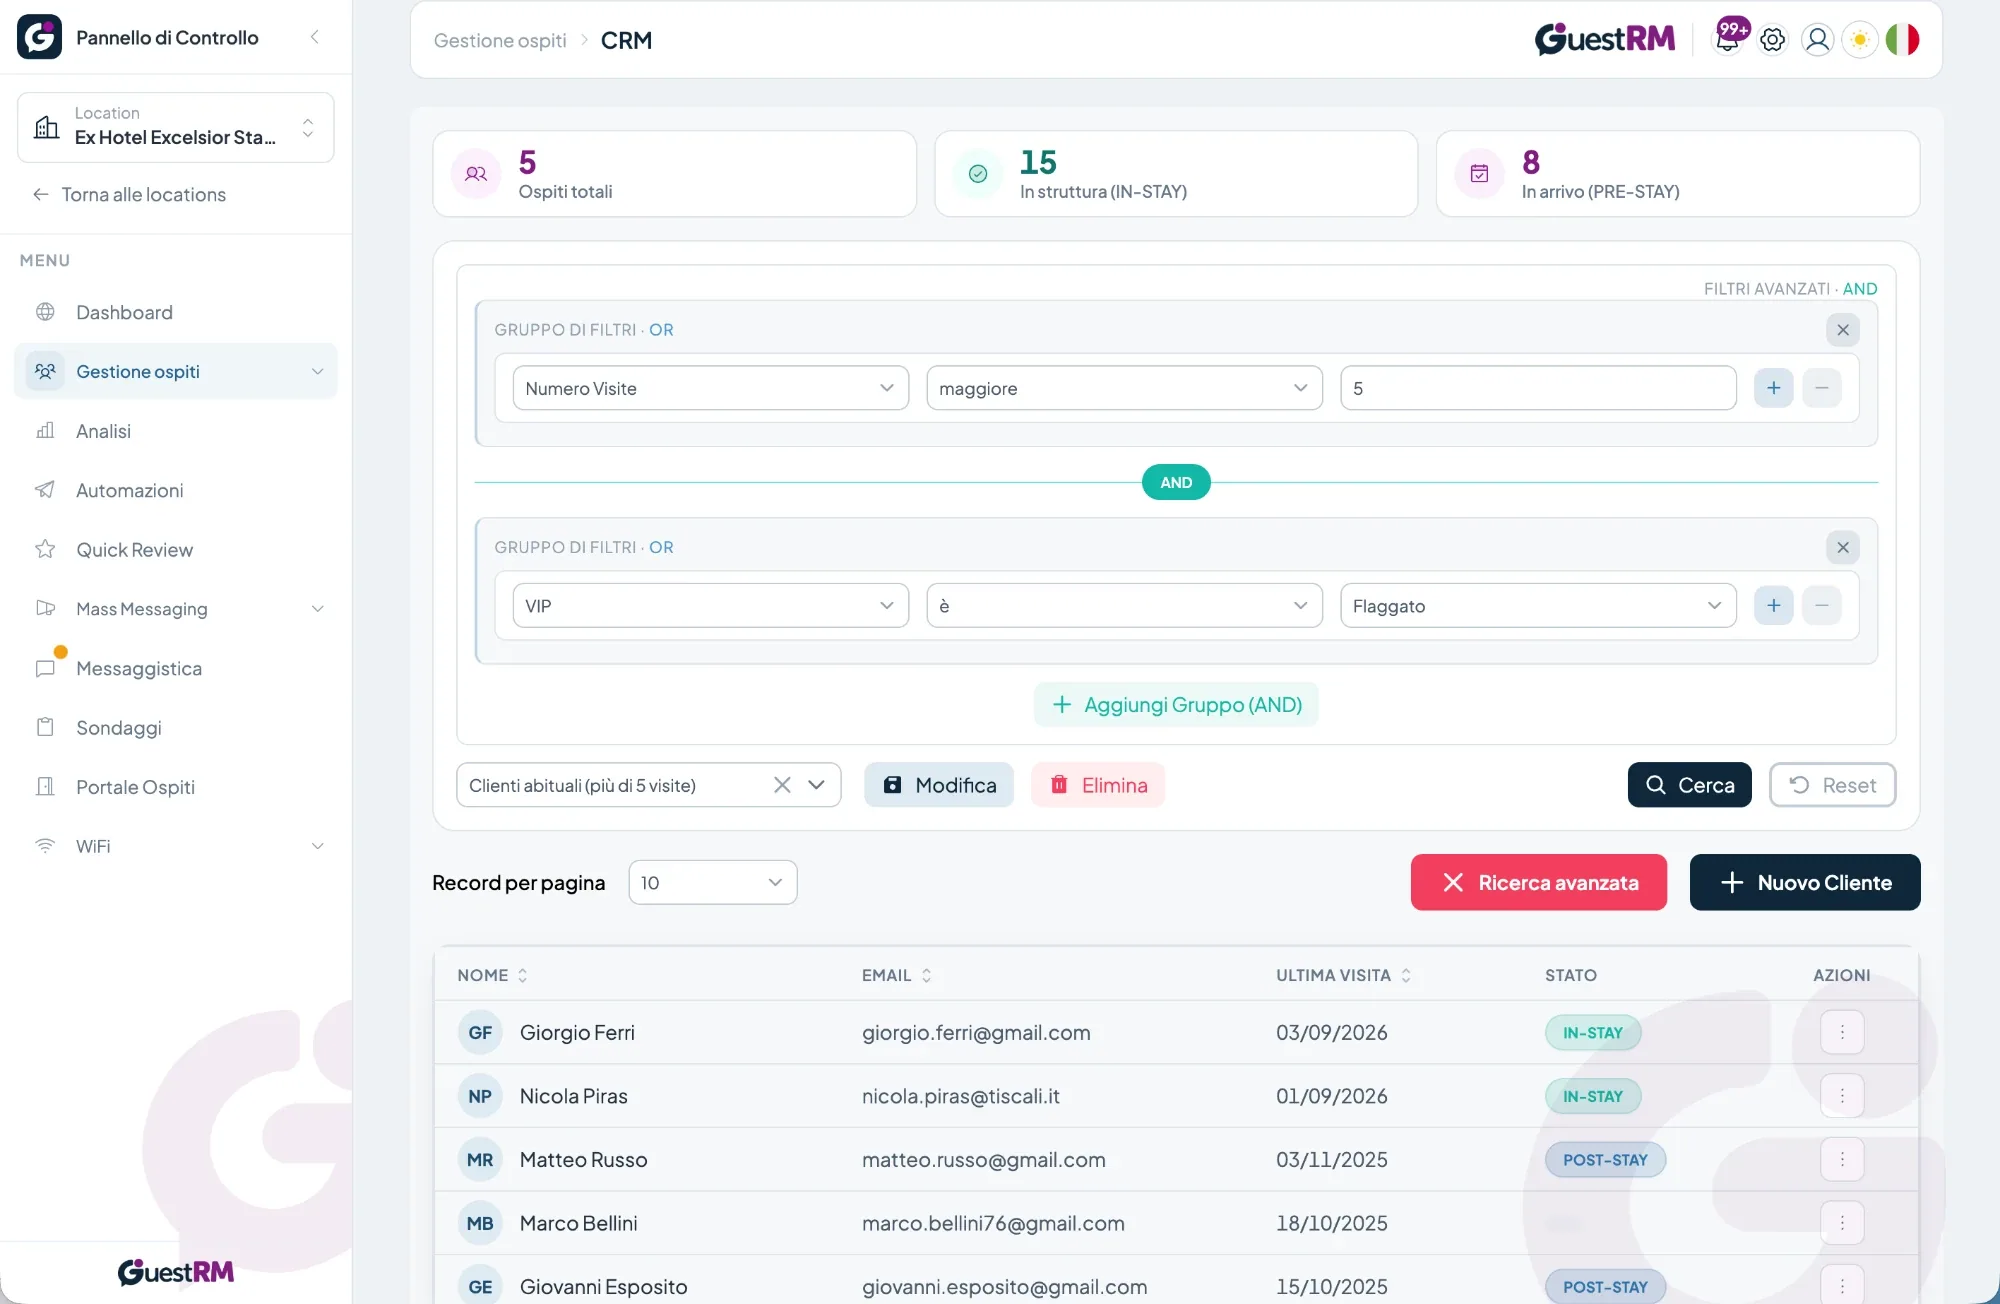Viewport: 2000px width, 1304px height.
Task: Remove the VIP filter group
Action: tap(1843, 547)
